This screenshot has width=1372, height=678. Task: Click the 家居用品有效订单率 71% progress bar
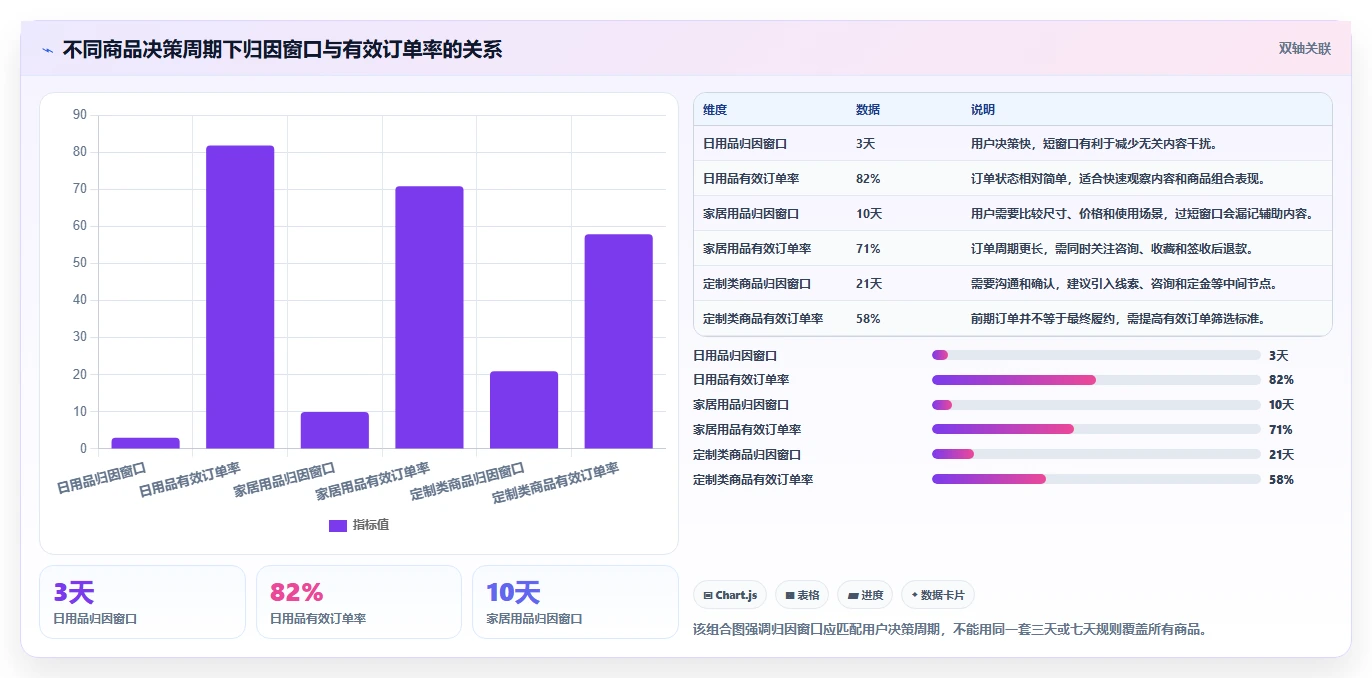pyautogui.click(x=1096, y=429)
